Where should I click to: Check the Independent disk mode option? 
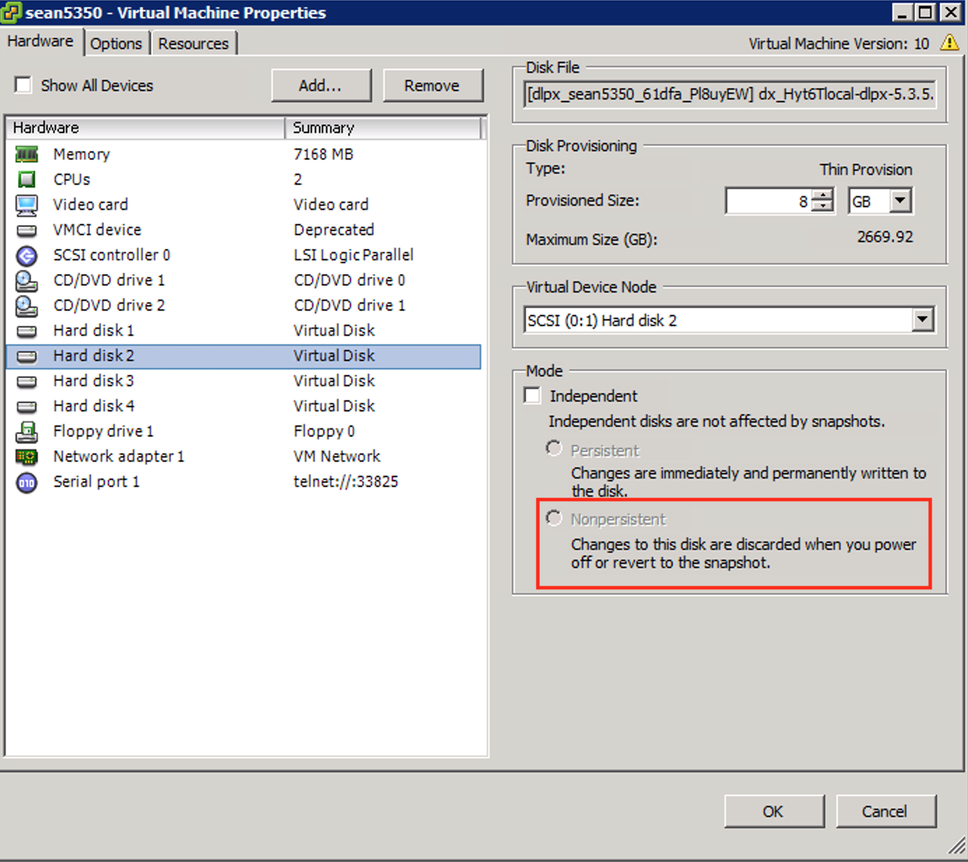click(532, 395)
